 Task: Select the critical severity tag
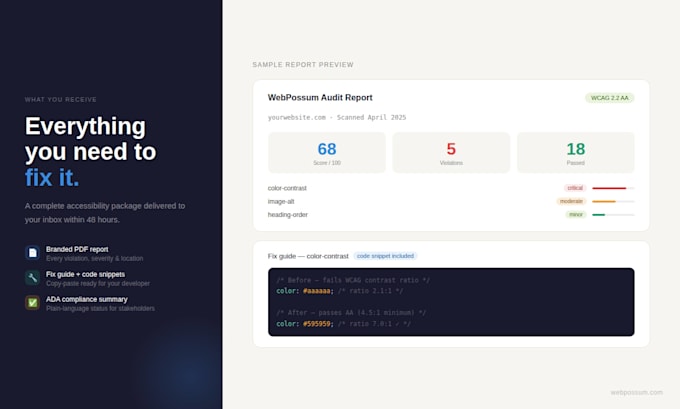pyautogui.click(x=575, y=188)
